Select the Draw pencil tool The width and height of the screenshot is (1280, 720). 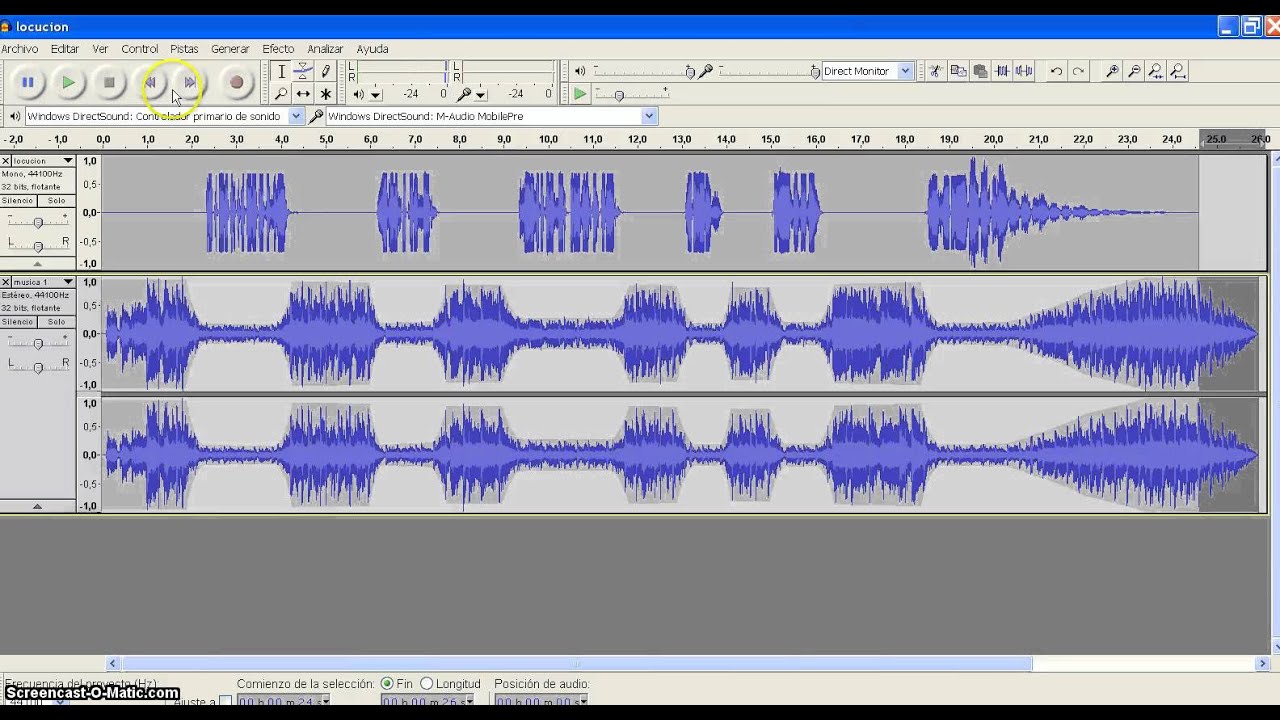[x=325, y=72]
